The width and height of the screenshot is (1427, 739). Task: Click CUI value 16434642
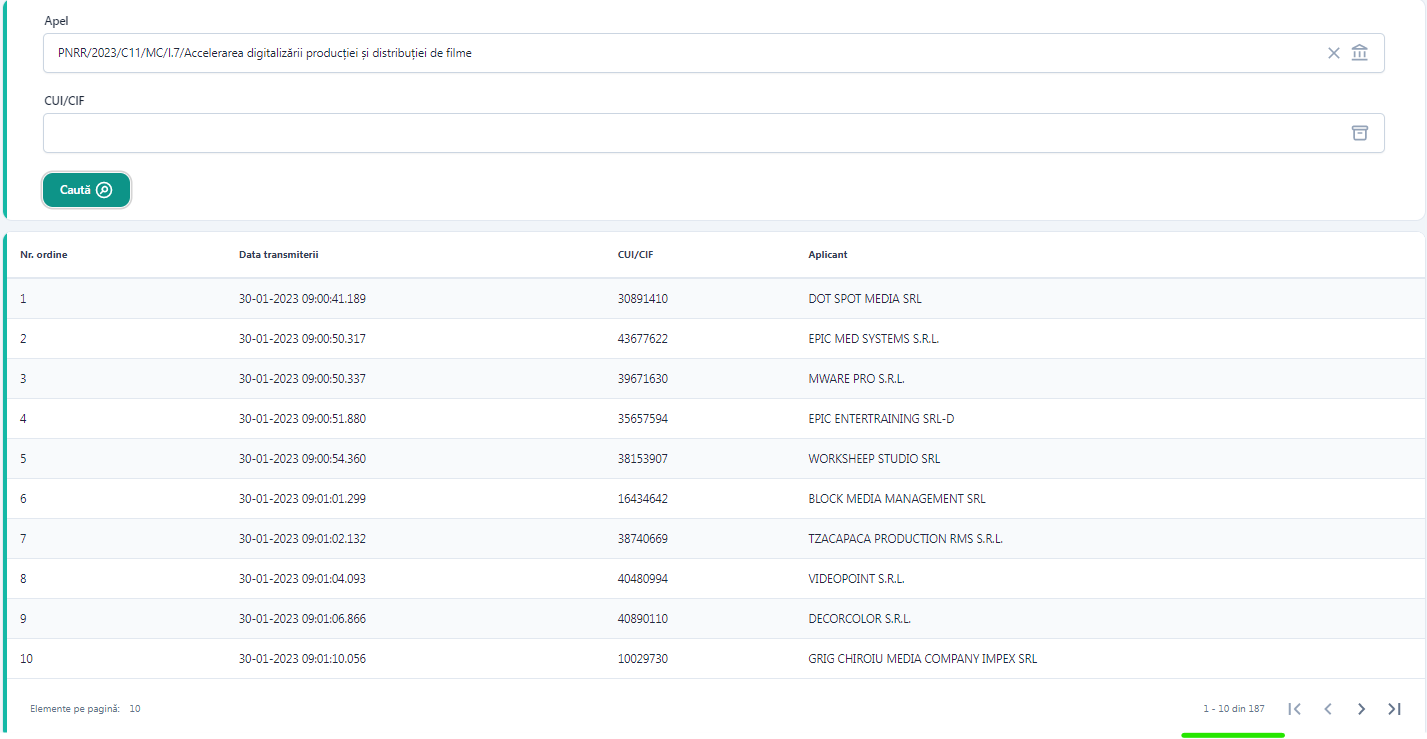(x=643, y=499)
